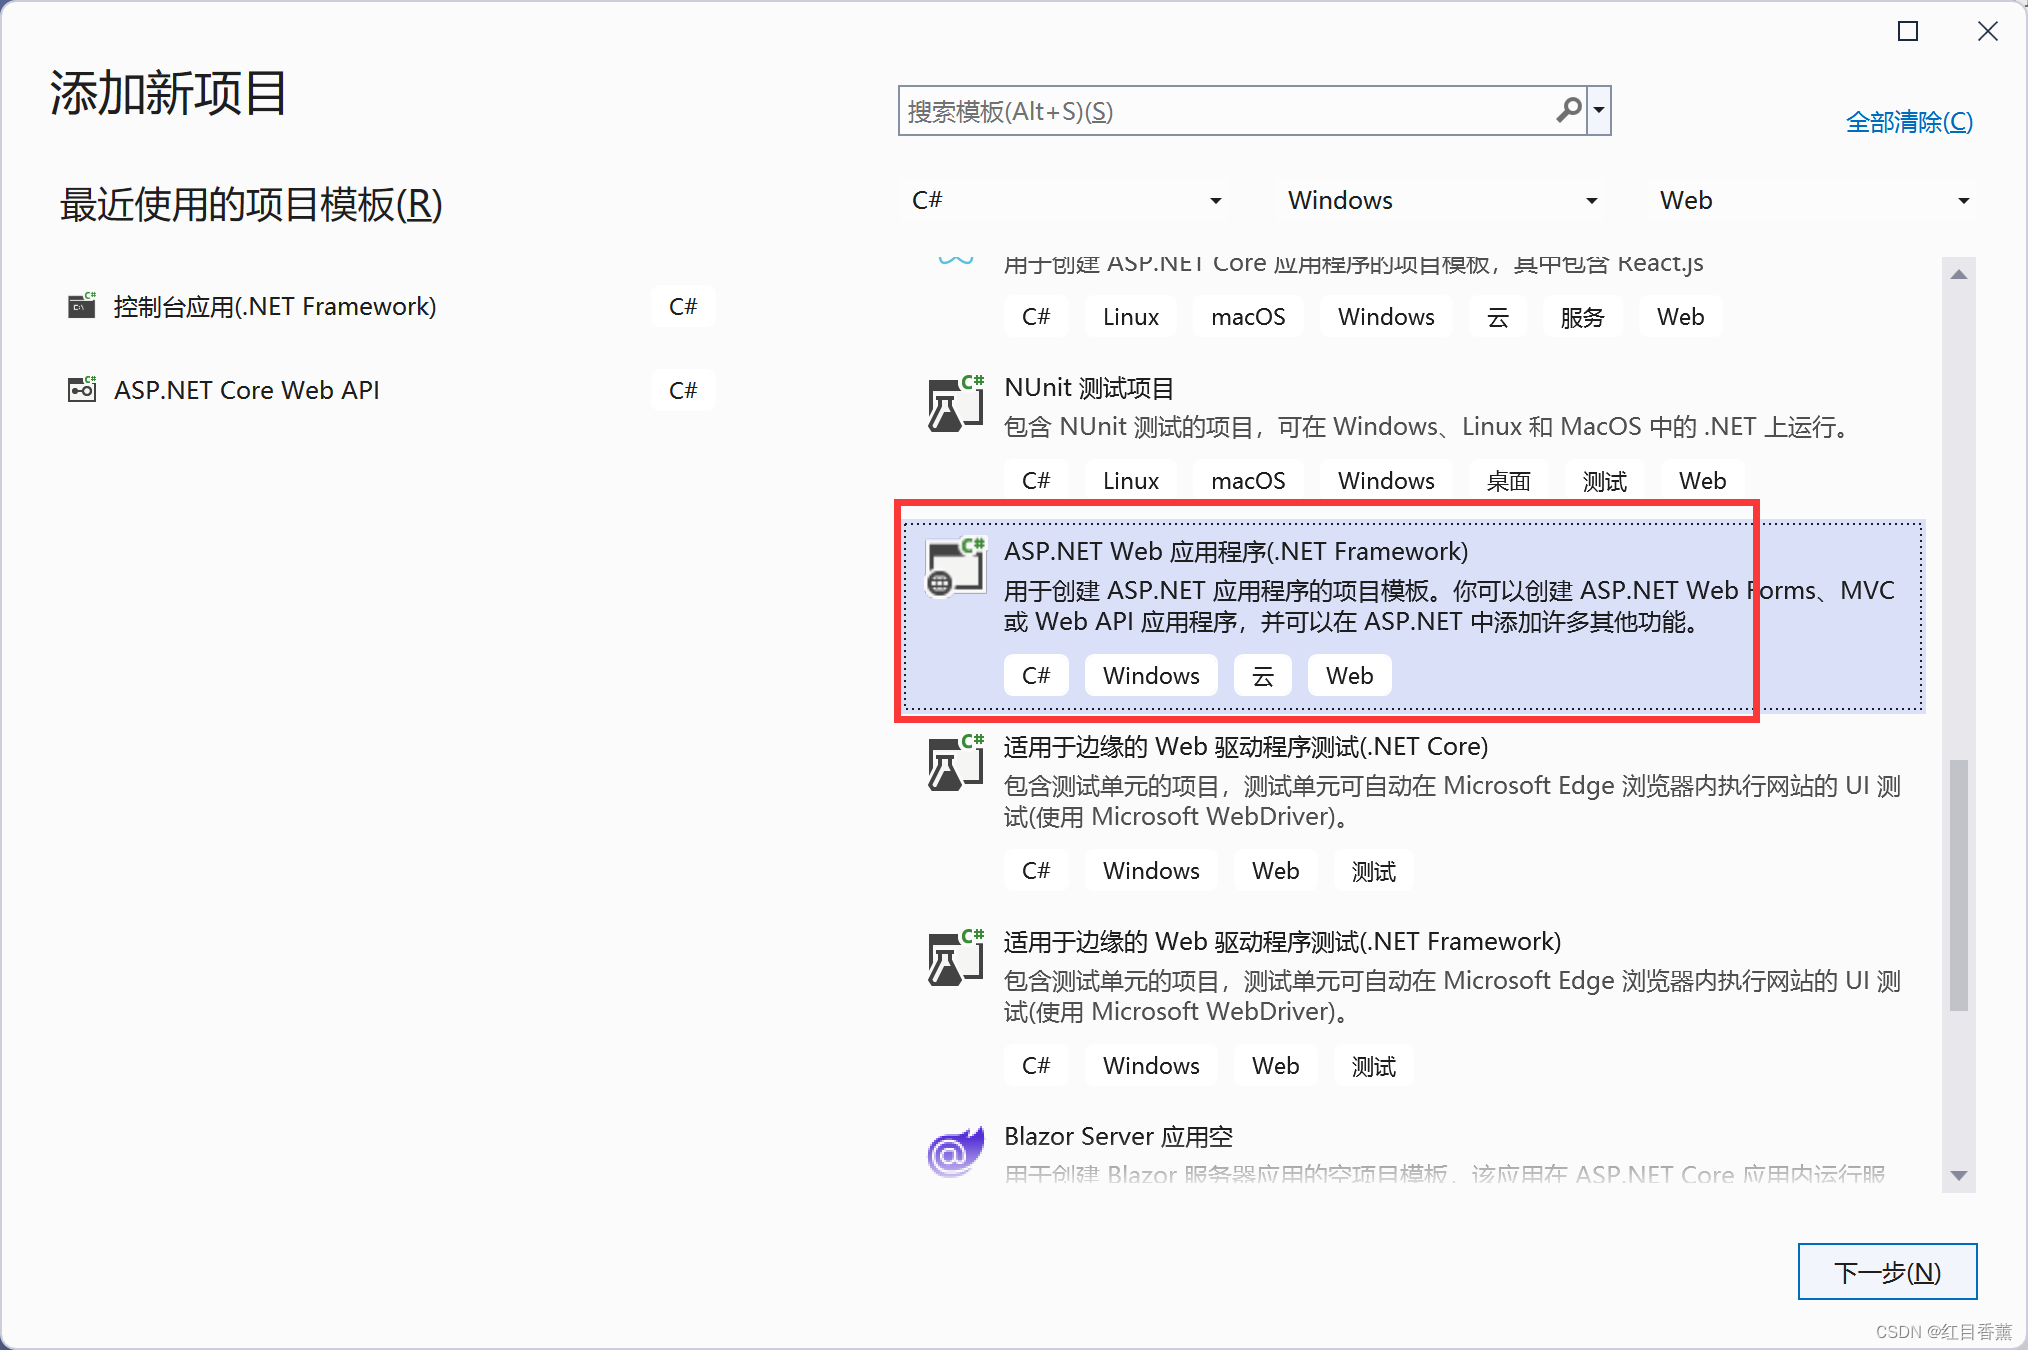This screenshot has width=2028, height=1350.
Task: Open the C# language filter dropdown
Action: coord(1066,200)
